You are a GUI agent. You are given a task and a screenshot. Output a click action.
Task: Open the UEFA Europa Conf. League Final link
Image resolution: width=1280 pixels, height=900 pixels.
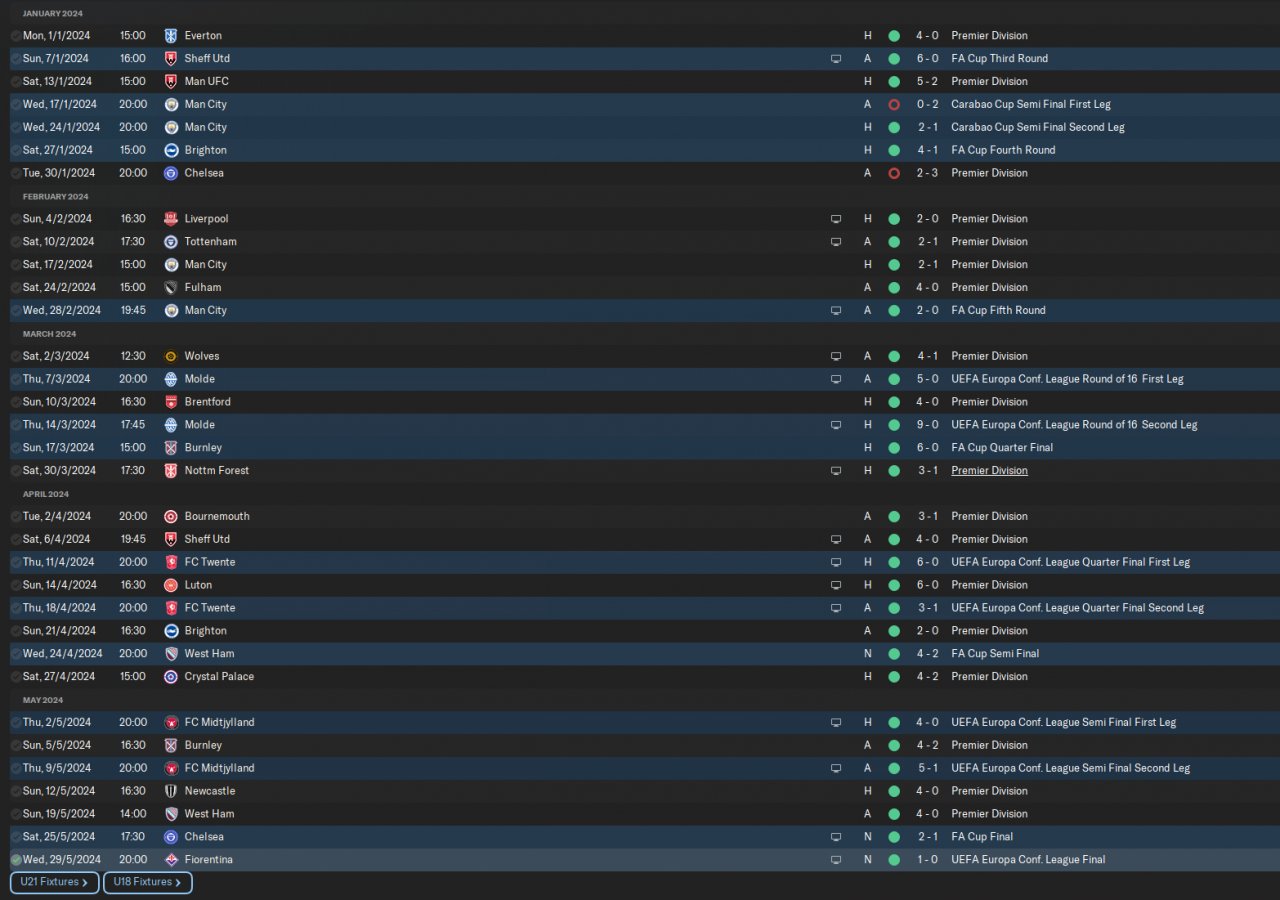[x=1028, y=859]
